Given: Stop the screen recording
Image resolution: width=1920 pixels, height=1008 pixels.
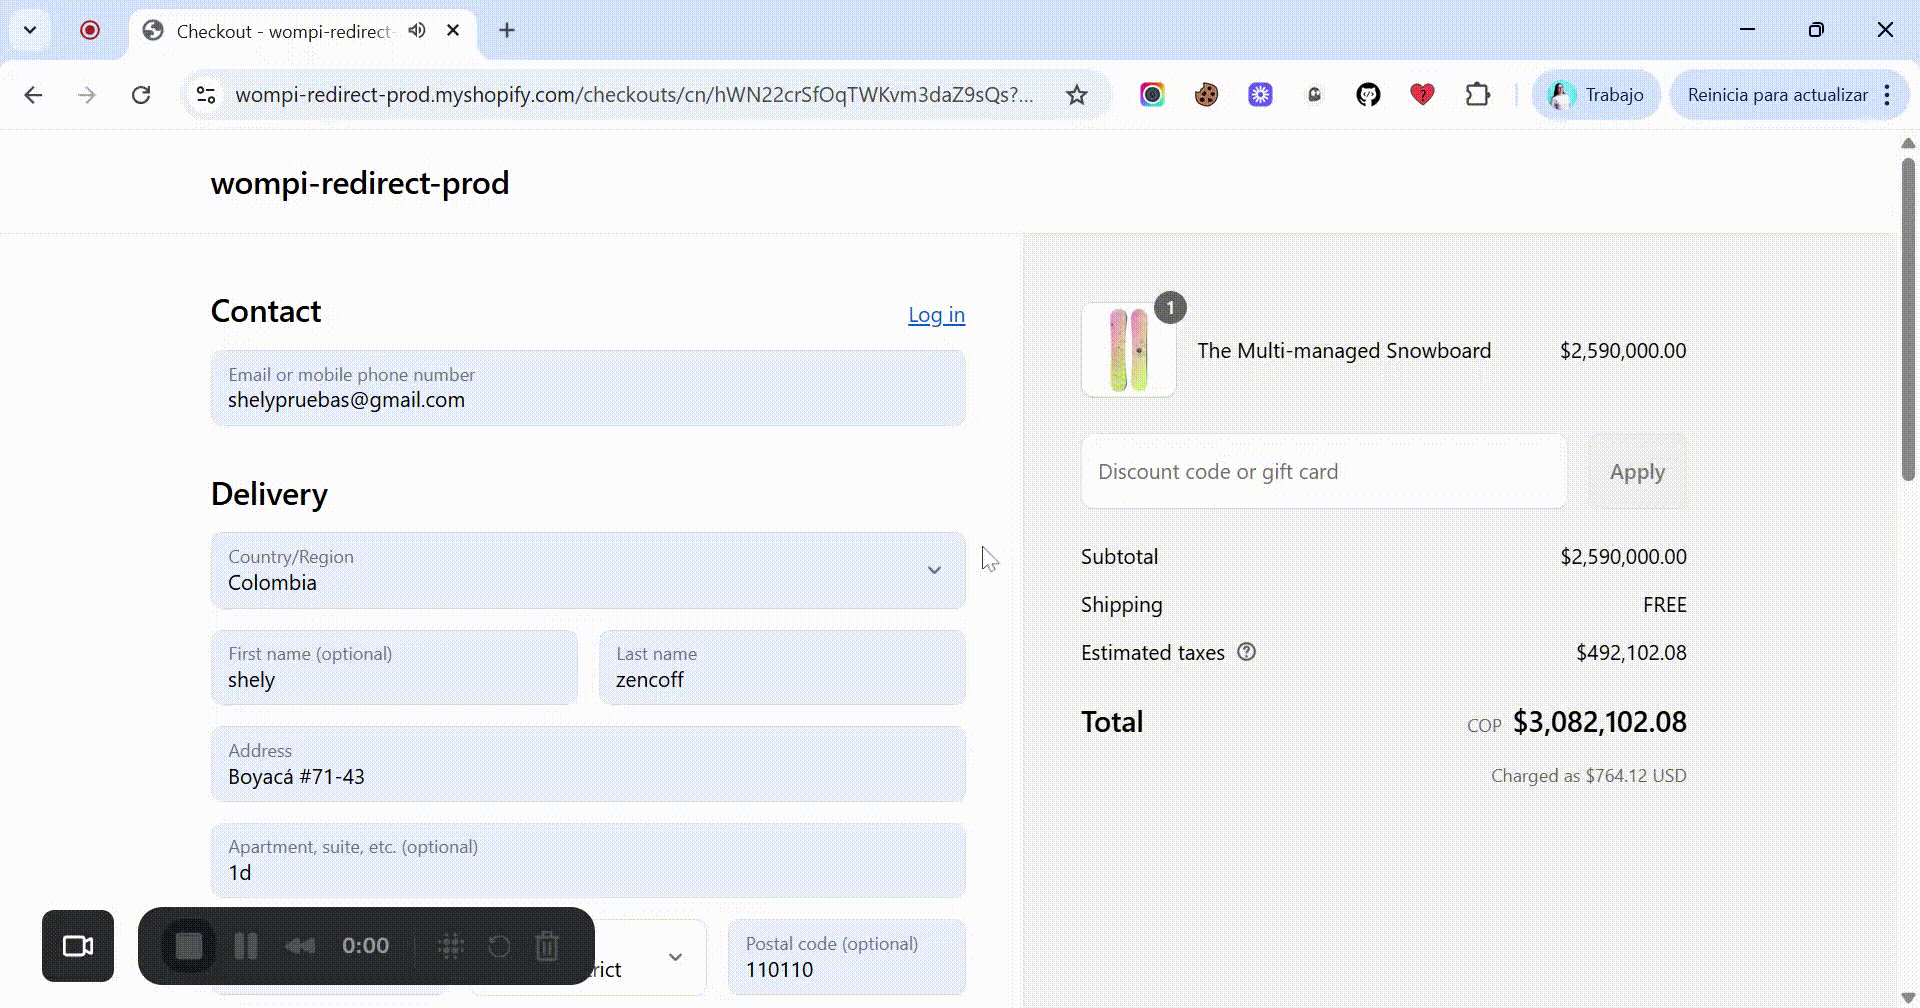Looking at the screenshot, I should [x=188, y=945].
